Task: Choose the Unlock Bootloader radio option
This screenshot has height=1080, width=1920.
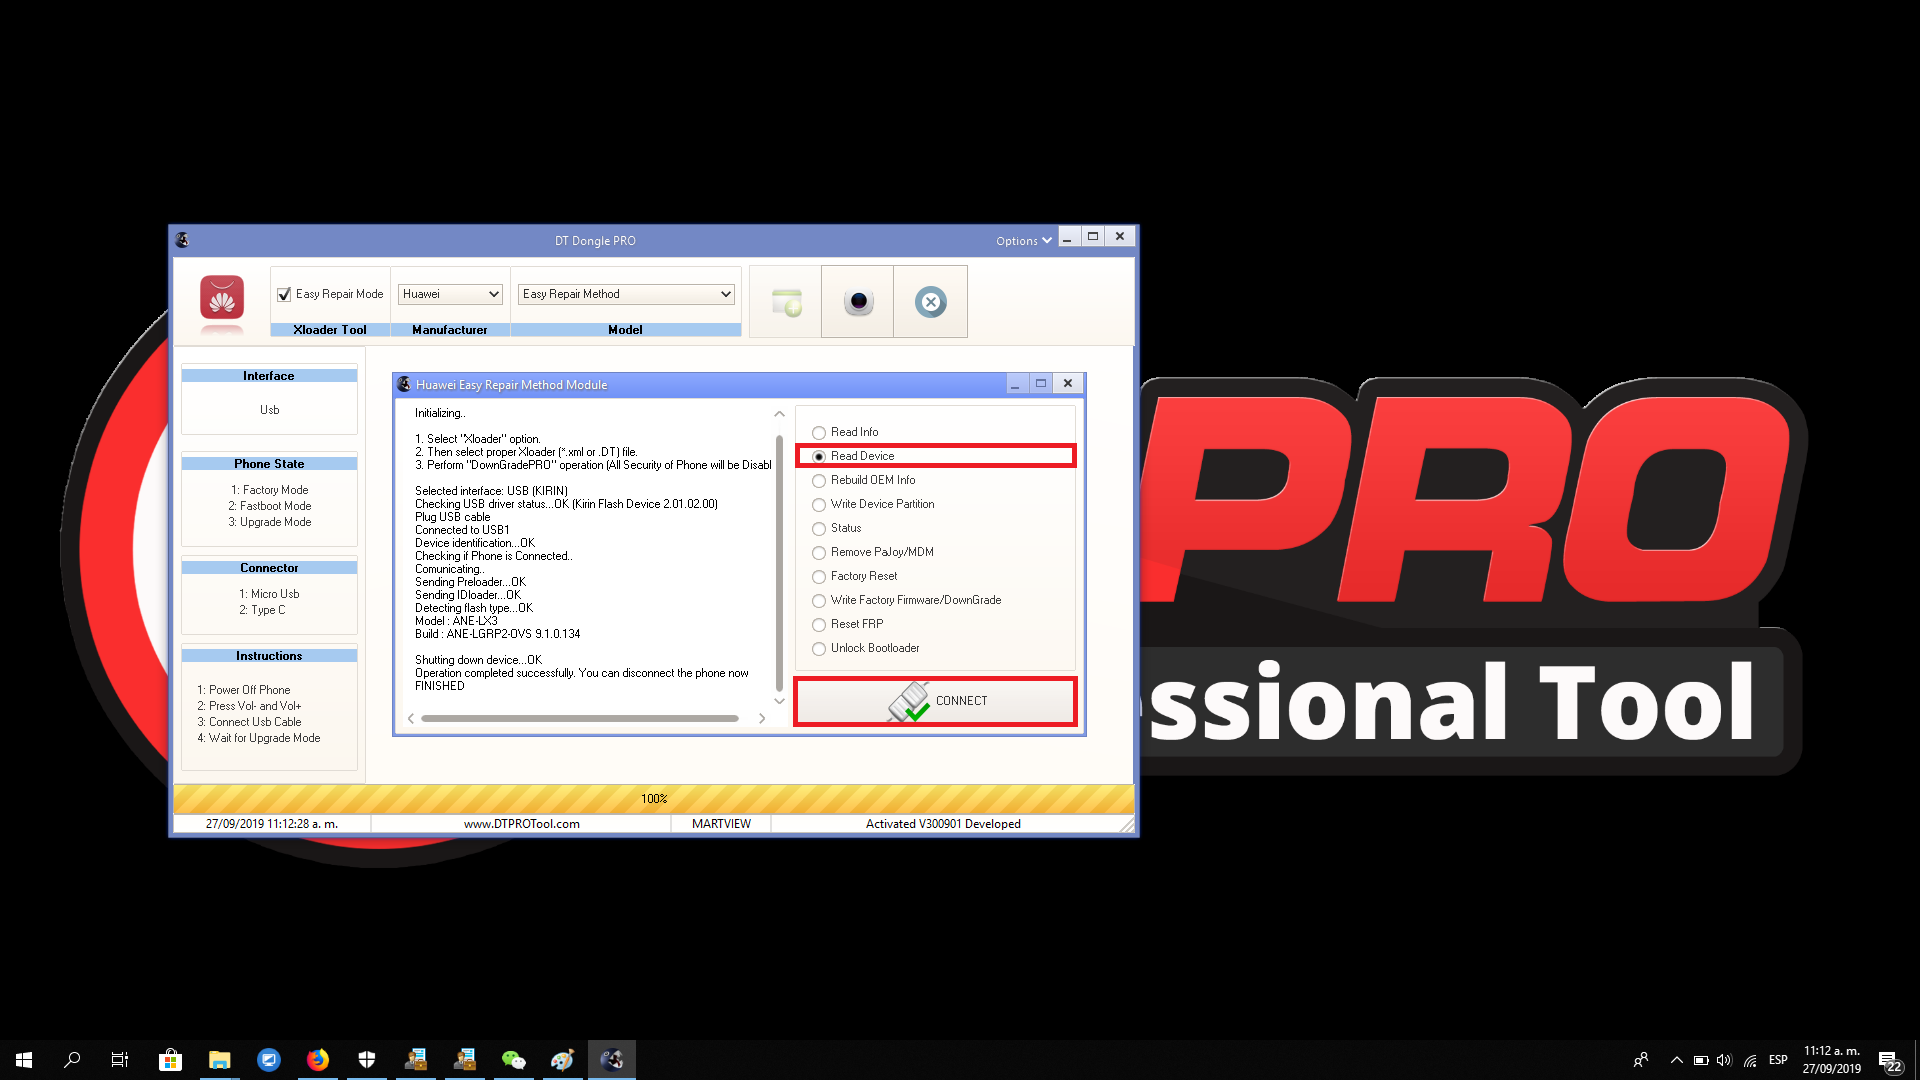Action: coord(819,649)
